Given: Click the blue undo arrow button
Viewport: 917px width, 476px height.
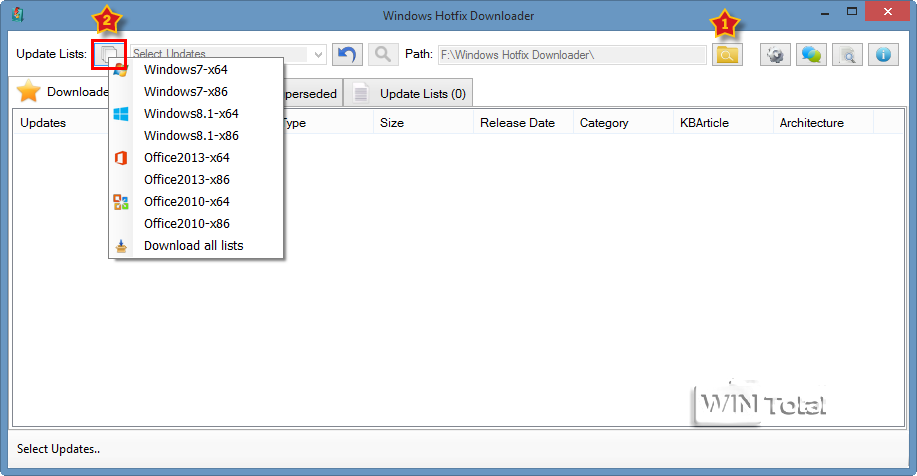Looking at the screenshot, I should (347, 55).
